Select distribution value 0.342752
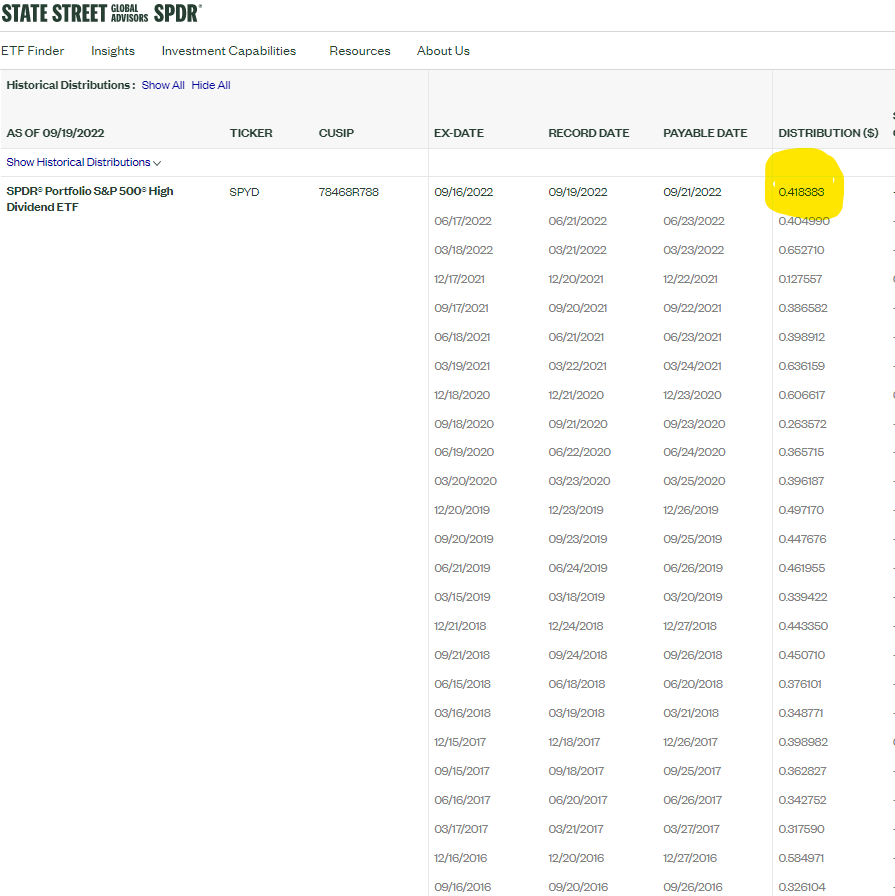 pyautogui.click(x=802, y=801)
